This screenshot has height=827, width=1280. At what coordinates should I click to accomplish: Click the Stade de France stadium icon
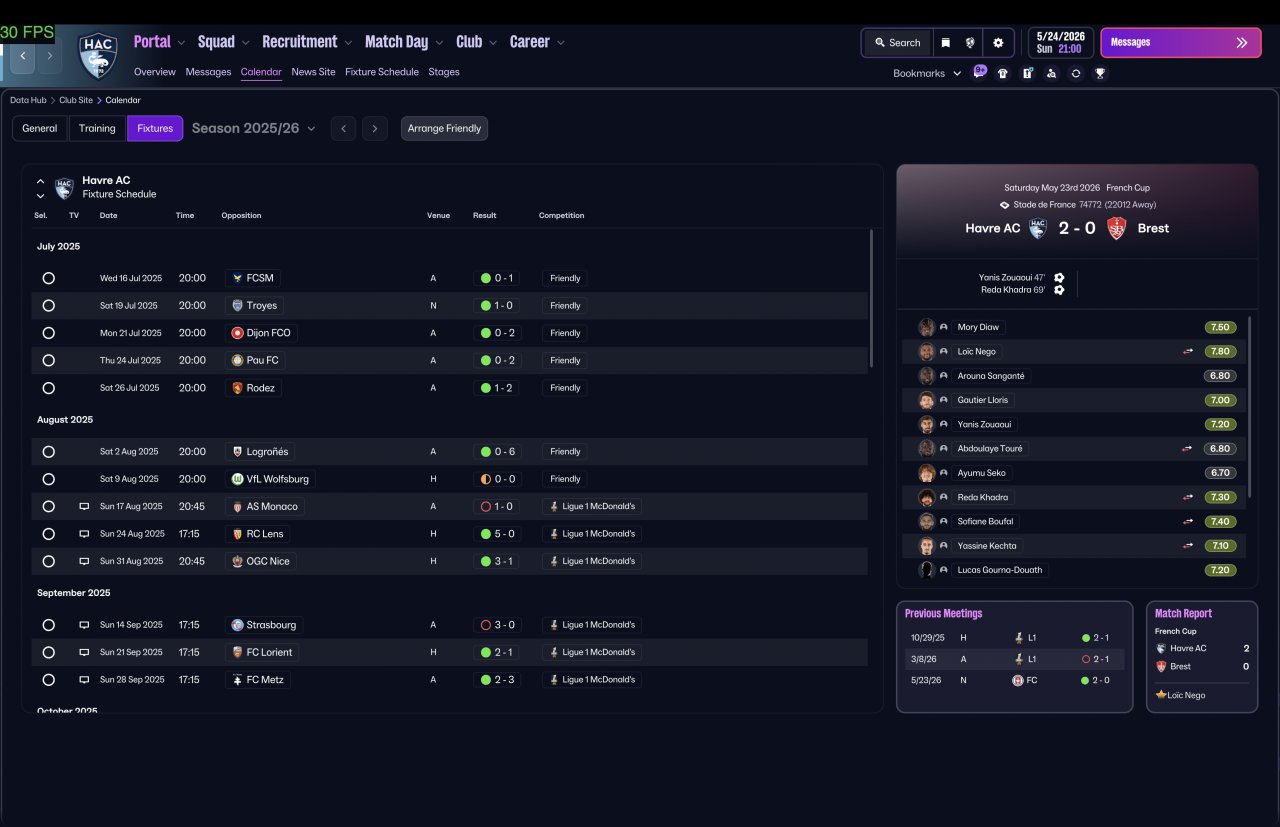1005,205
